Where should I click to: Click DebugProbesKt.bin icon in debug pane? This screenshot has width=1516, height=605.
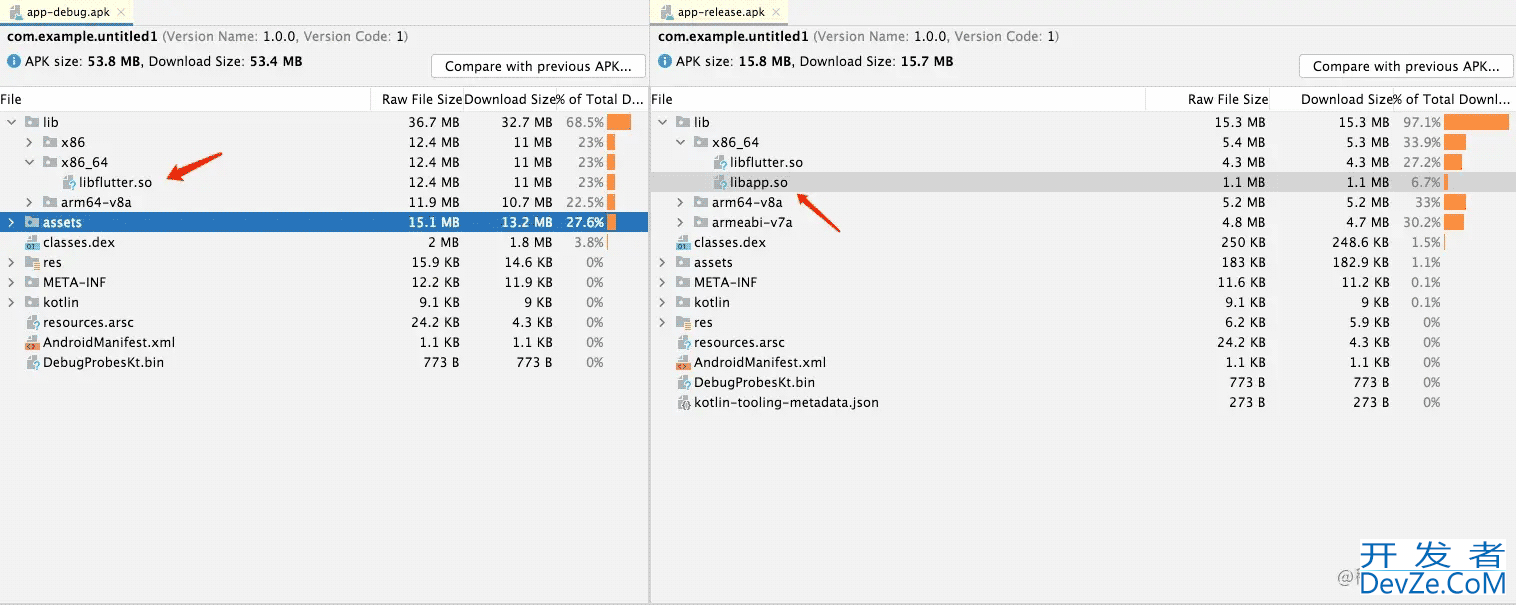tap(32, 362)
